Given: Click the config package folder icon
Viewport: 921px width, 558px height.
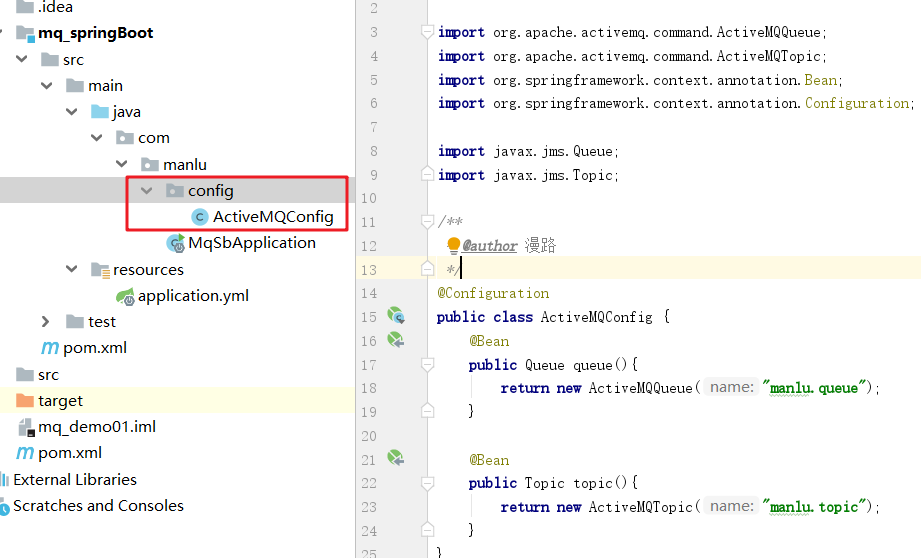Looking at the screenshot, I should coord(175,190).
